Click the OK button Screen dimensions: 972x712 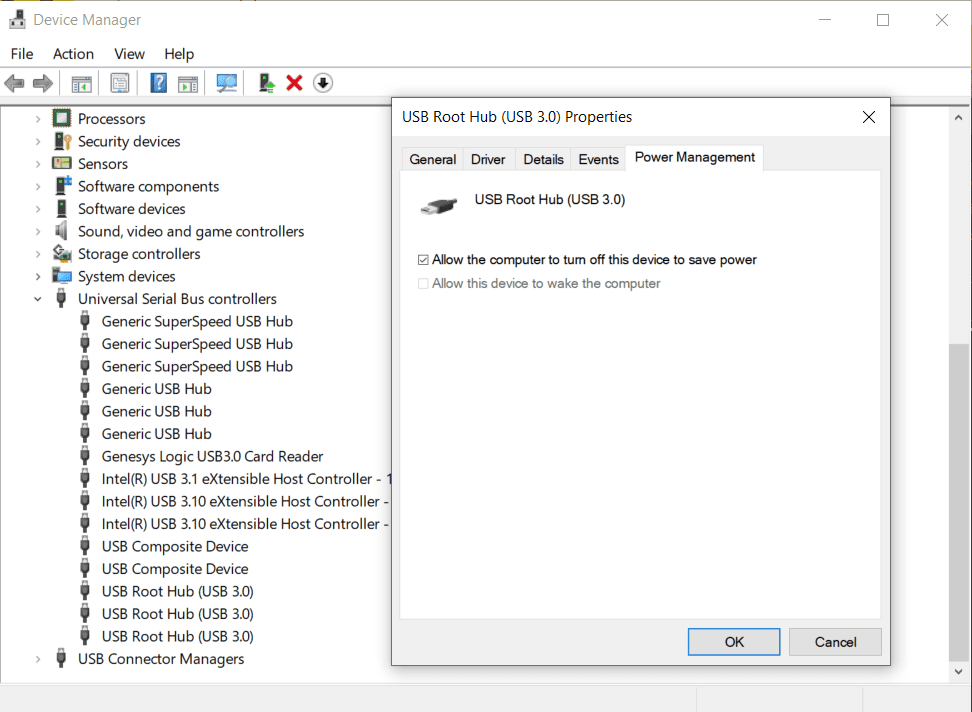click(733, 641)
